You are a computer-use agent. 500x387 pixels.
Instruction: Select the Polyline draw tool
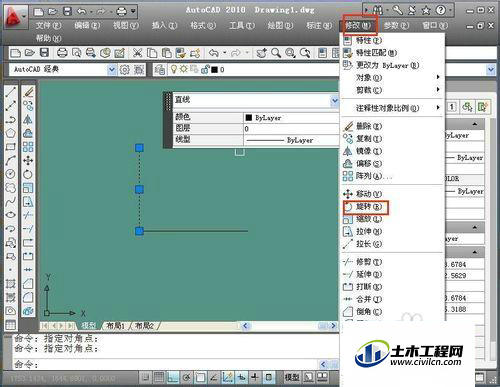pos(11,119)
